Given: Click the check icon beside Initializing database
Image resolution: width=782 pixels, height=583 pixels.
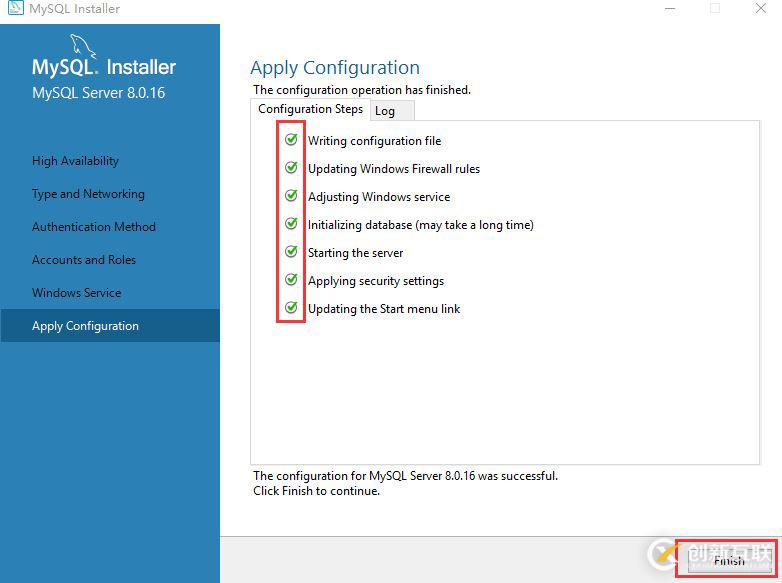Looking at the screenshot, I should [291, 223].
